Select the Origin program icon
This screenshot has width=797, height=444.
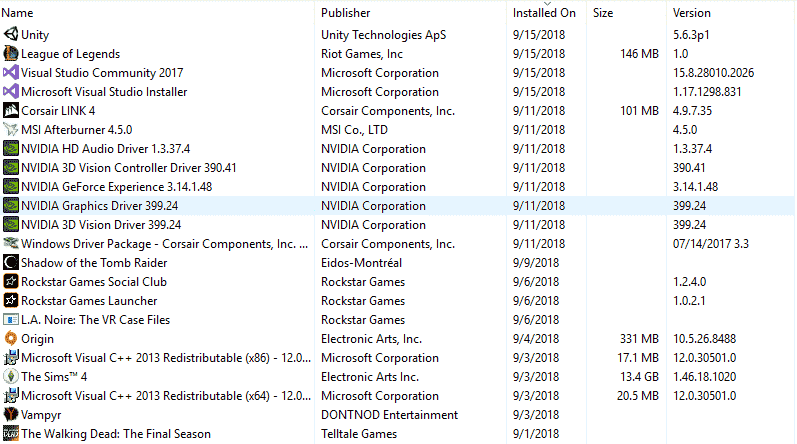tap(11, 338)
